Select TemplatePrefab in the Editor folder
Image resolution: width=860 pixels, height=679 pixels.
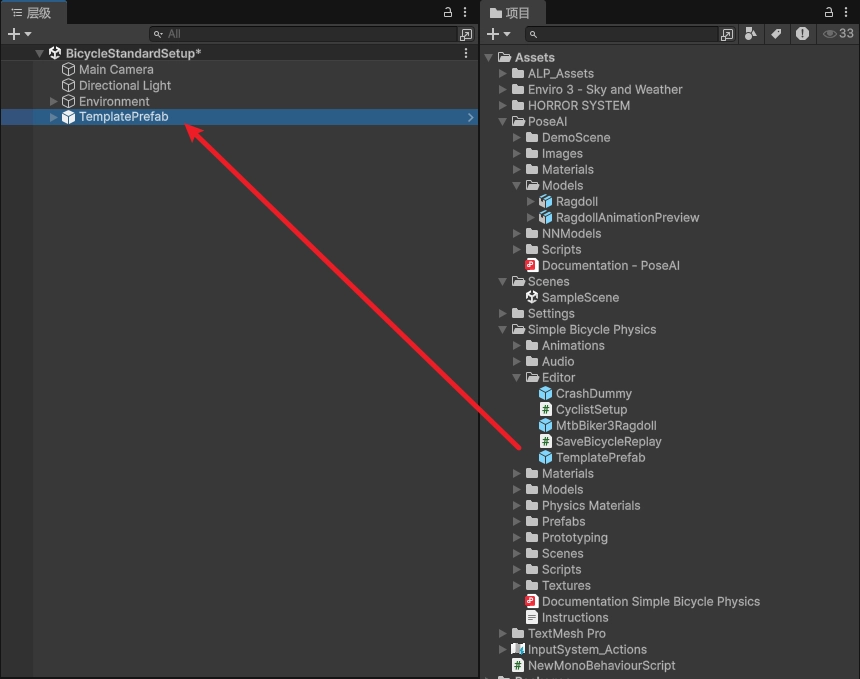coord(600,457)
